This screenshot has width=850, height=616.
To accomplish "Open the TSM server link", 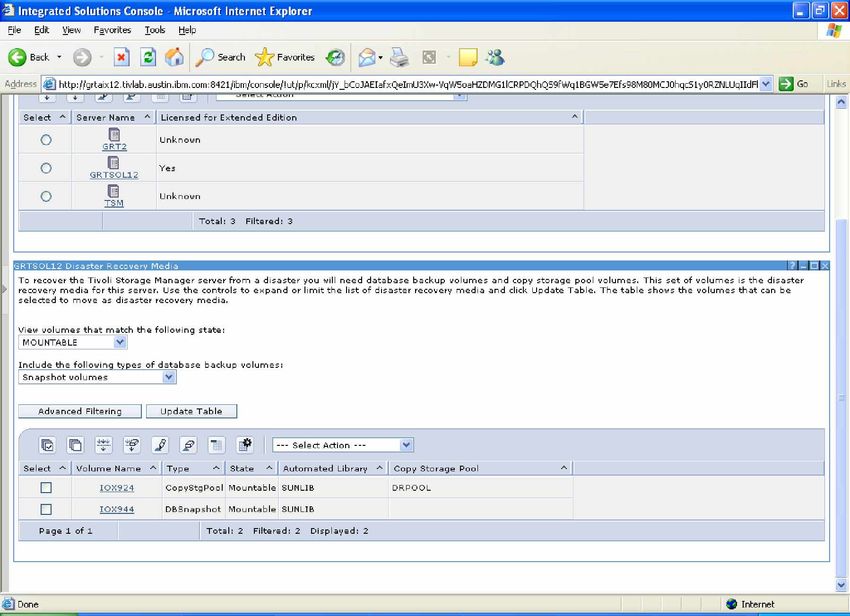I will (114, 203).
